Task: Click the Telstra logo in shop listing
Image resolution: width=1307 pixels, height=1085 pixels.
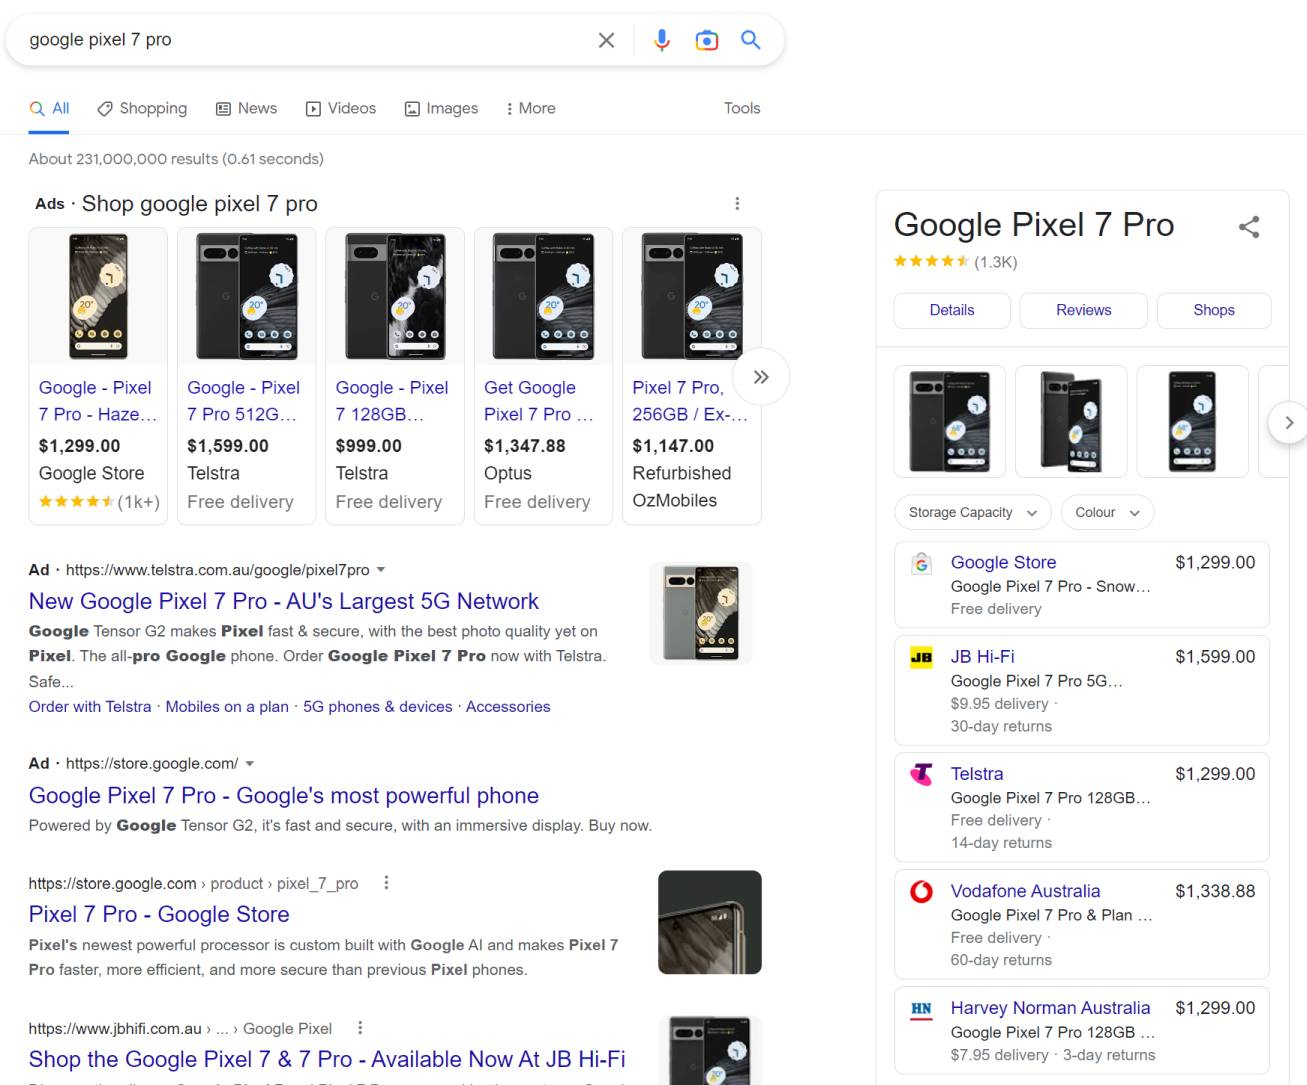Action: [x=922, y=775]
